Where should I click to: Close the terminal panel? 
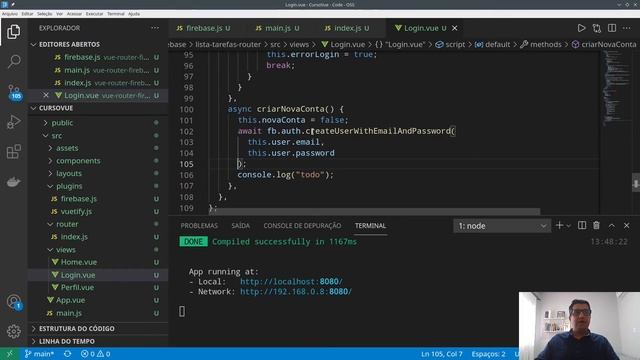[x=627, y=225]
